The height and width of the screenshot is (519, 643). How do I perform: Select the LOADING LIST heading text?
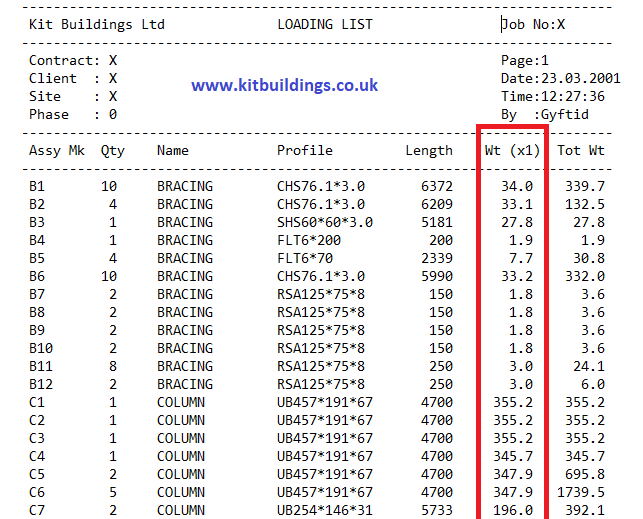(x=325, y=25)
